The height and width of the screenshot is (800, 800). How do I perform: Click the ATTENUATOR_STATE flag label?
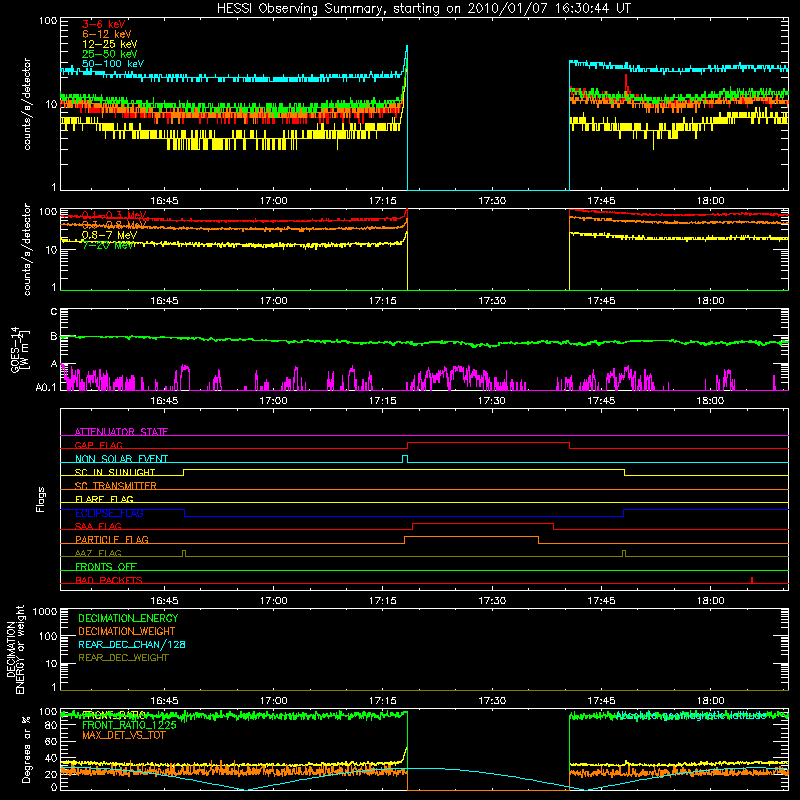point(121,432)
